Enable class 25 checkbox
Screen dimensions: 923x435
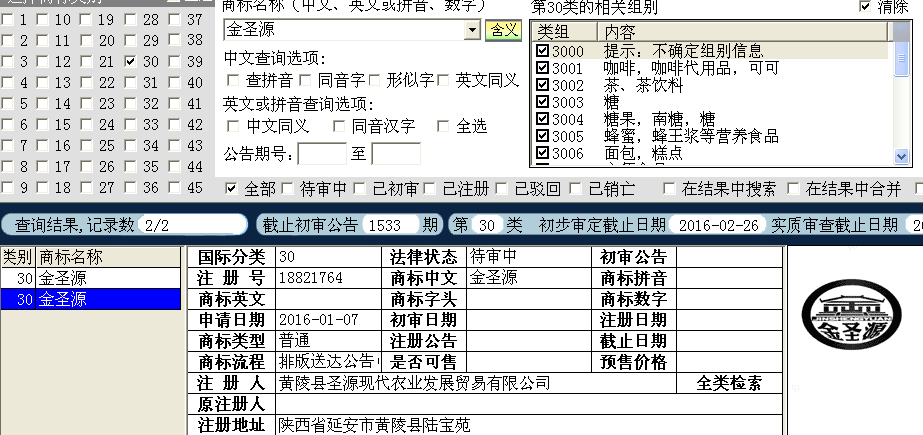86,145
